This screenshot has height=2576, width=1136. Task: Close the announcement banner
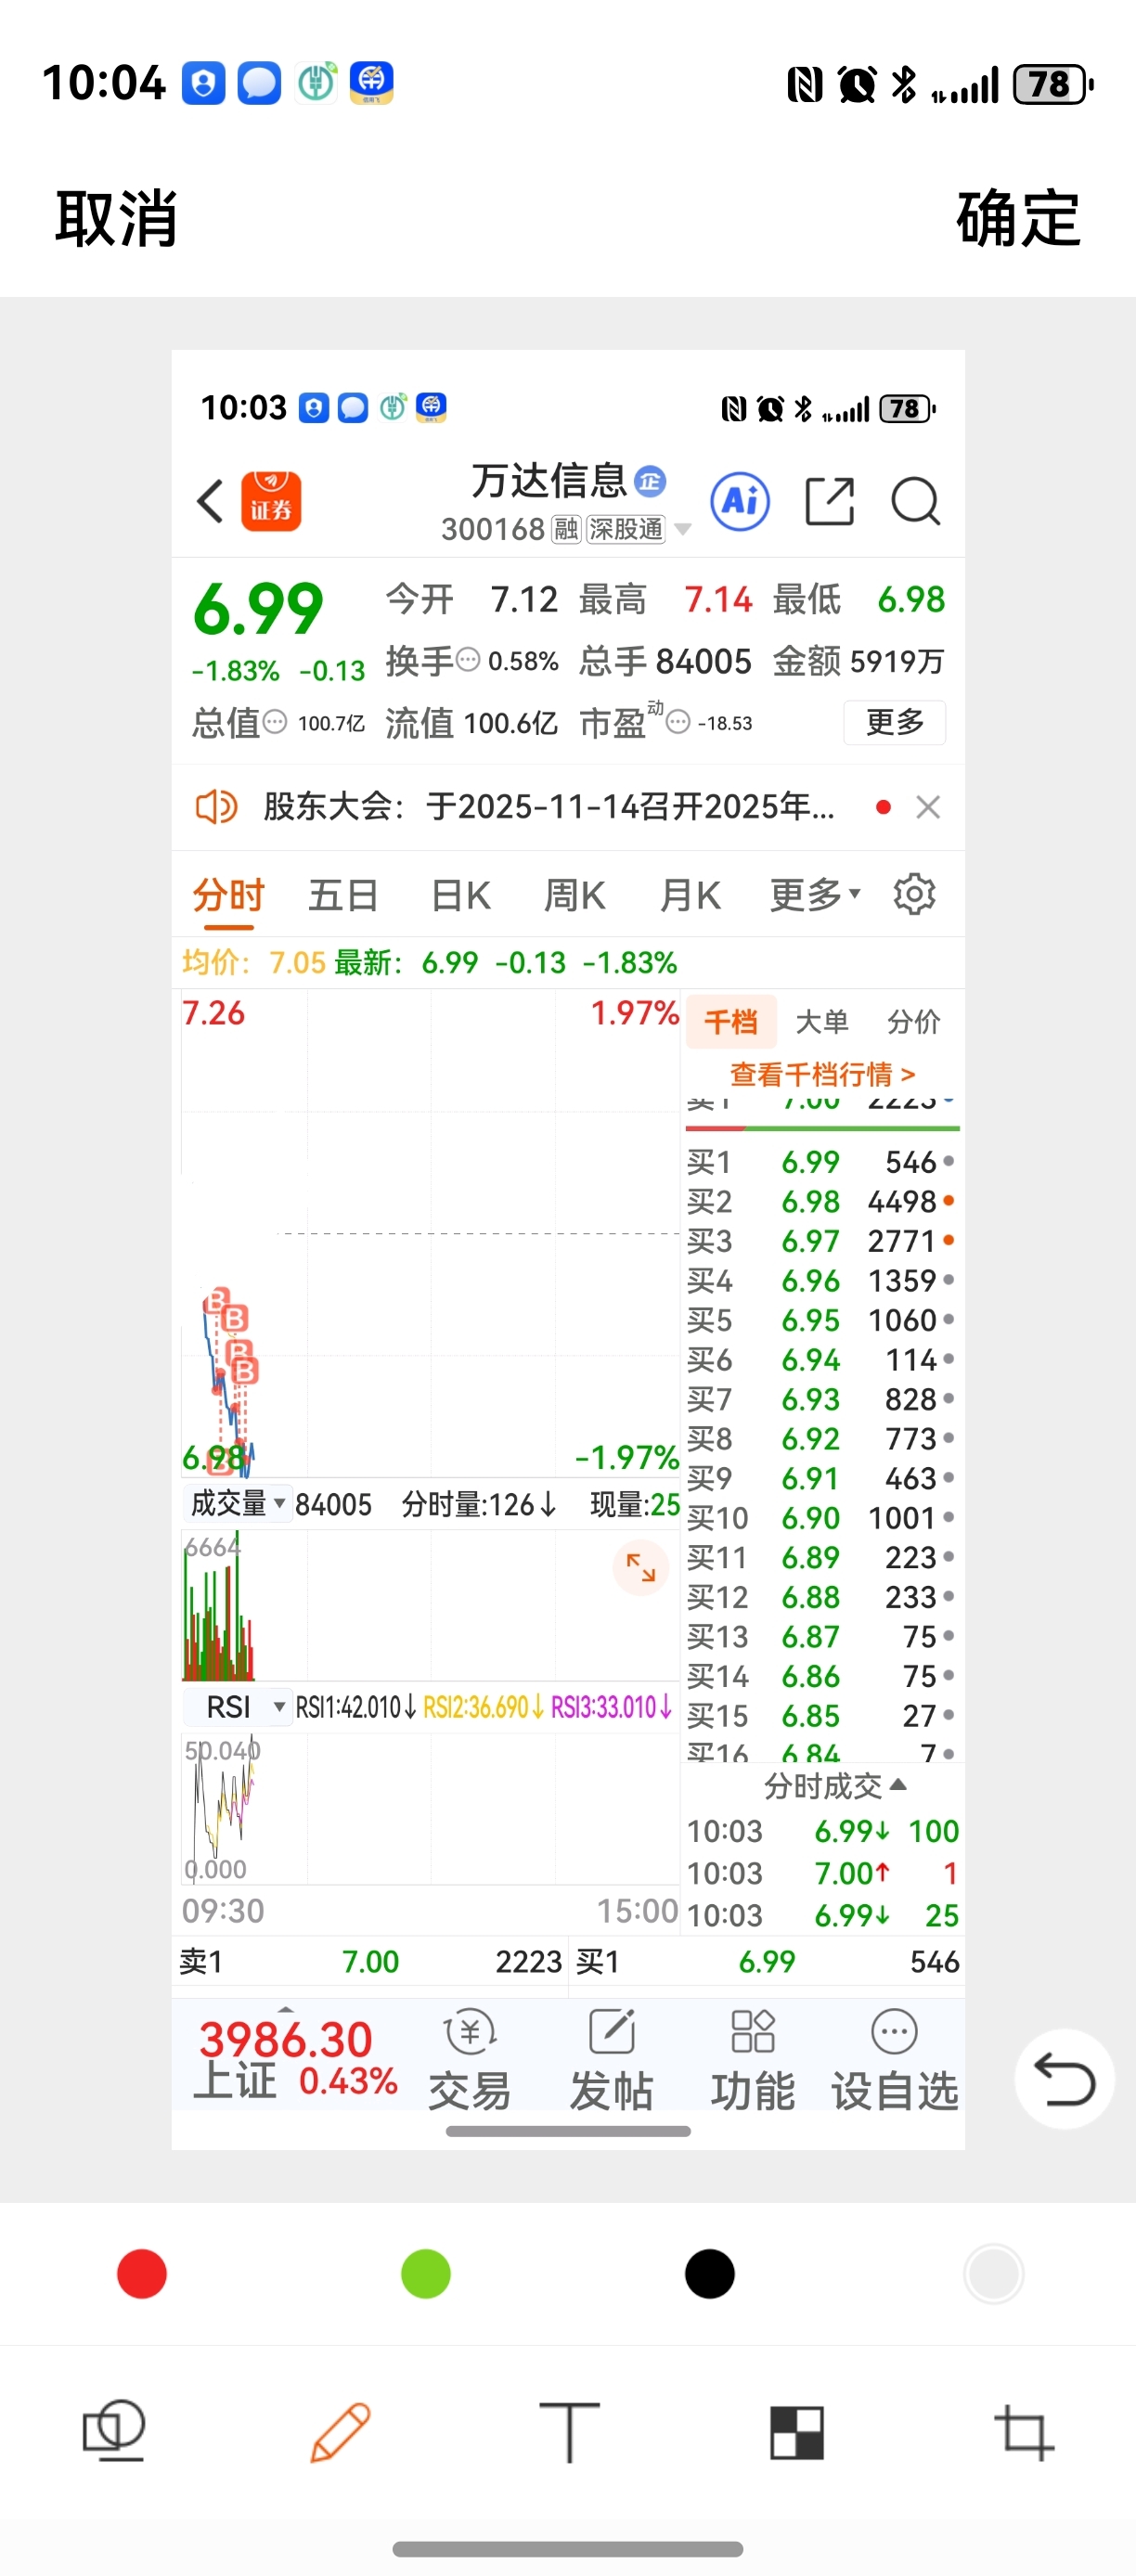tap(928, 807)
